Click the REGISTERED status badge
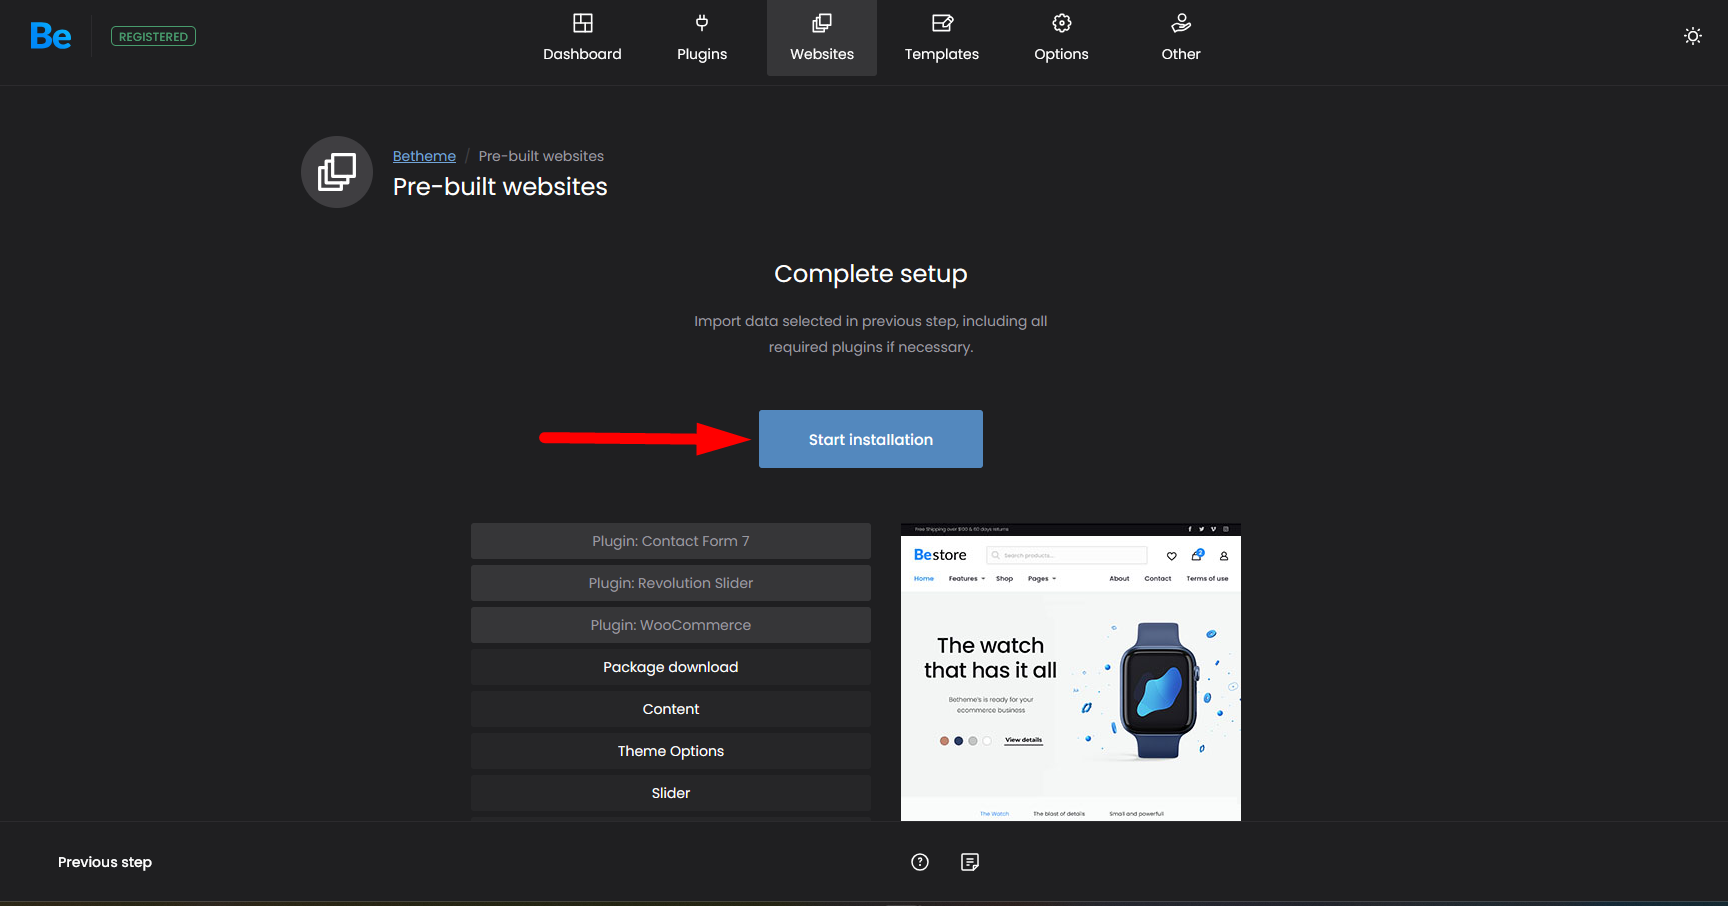 click(x=153, y=37)
